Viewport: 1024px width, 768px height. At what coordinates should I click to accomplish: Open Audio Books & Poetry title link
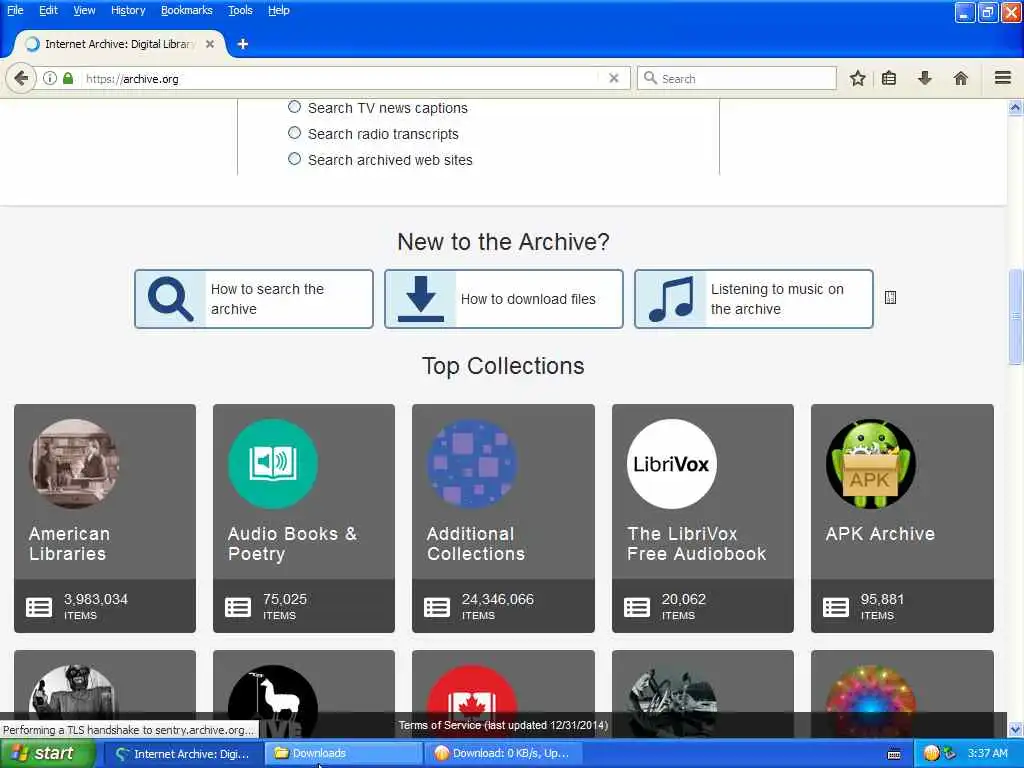(293, 543)
